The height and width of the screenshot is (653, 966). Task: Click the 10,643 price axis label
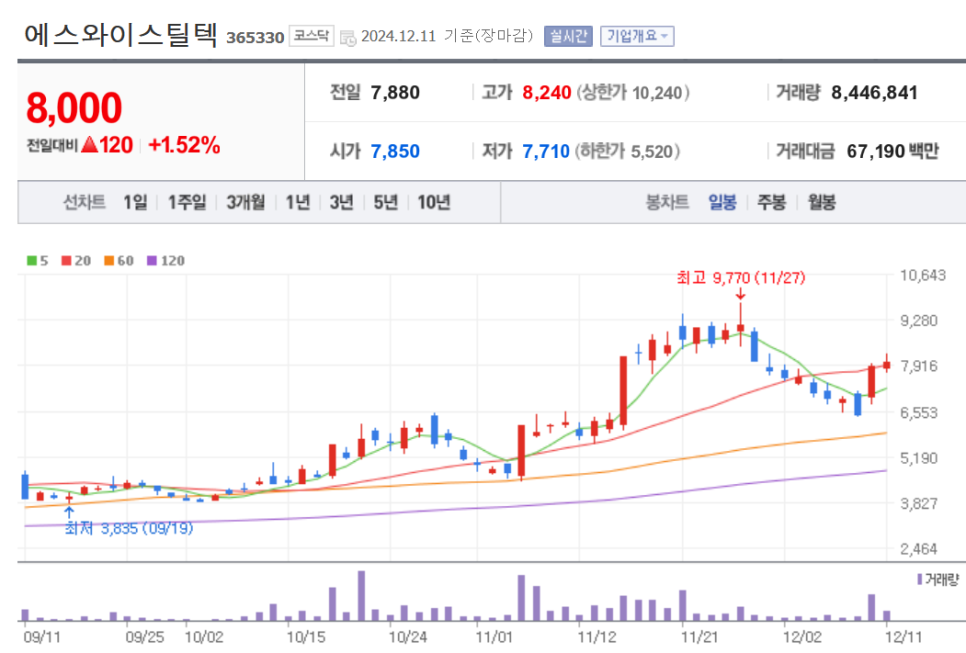(x=922, y=275)
